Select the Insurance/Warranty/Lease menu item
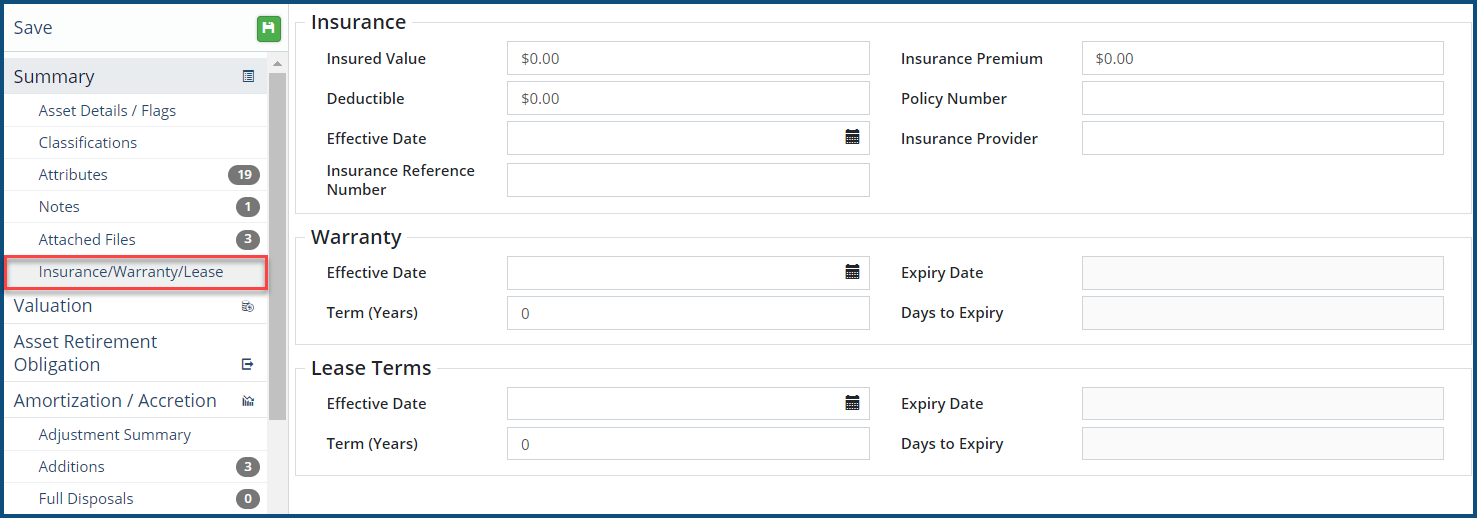Screen dimensions: 1477x518 coord(131,272)
